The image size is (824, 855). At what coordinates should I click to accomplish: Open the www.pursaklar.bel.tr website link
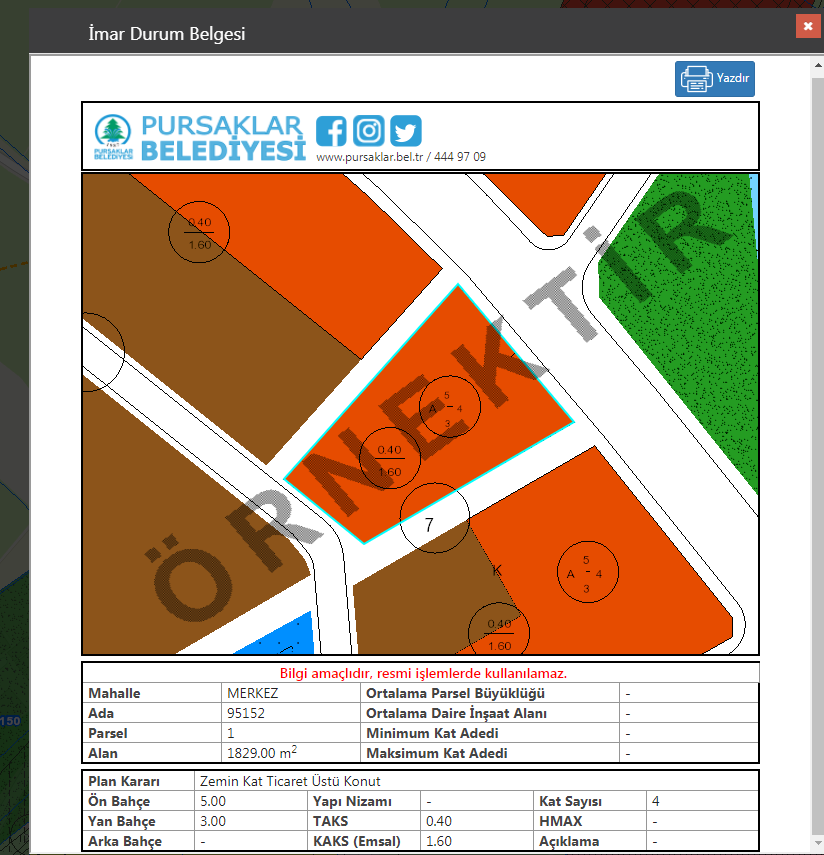[x=370, y=158]
